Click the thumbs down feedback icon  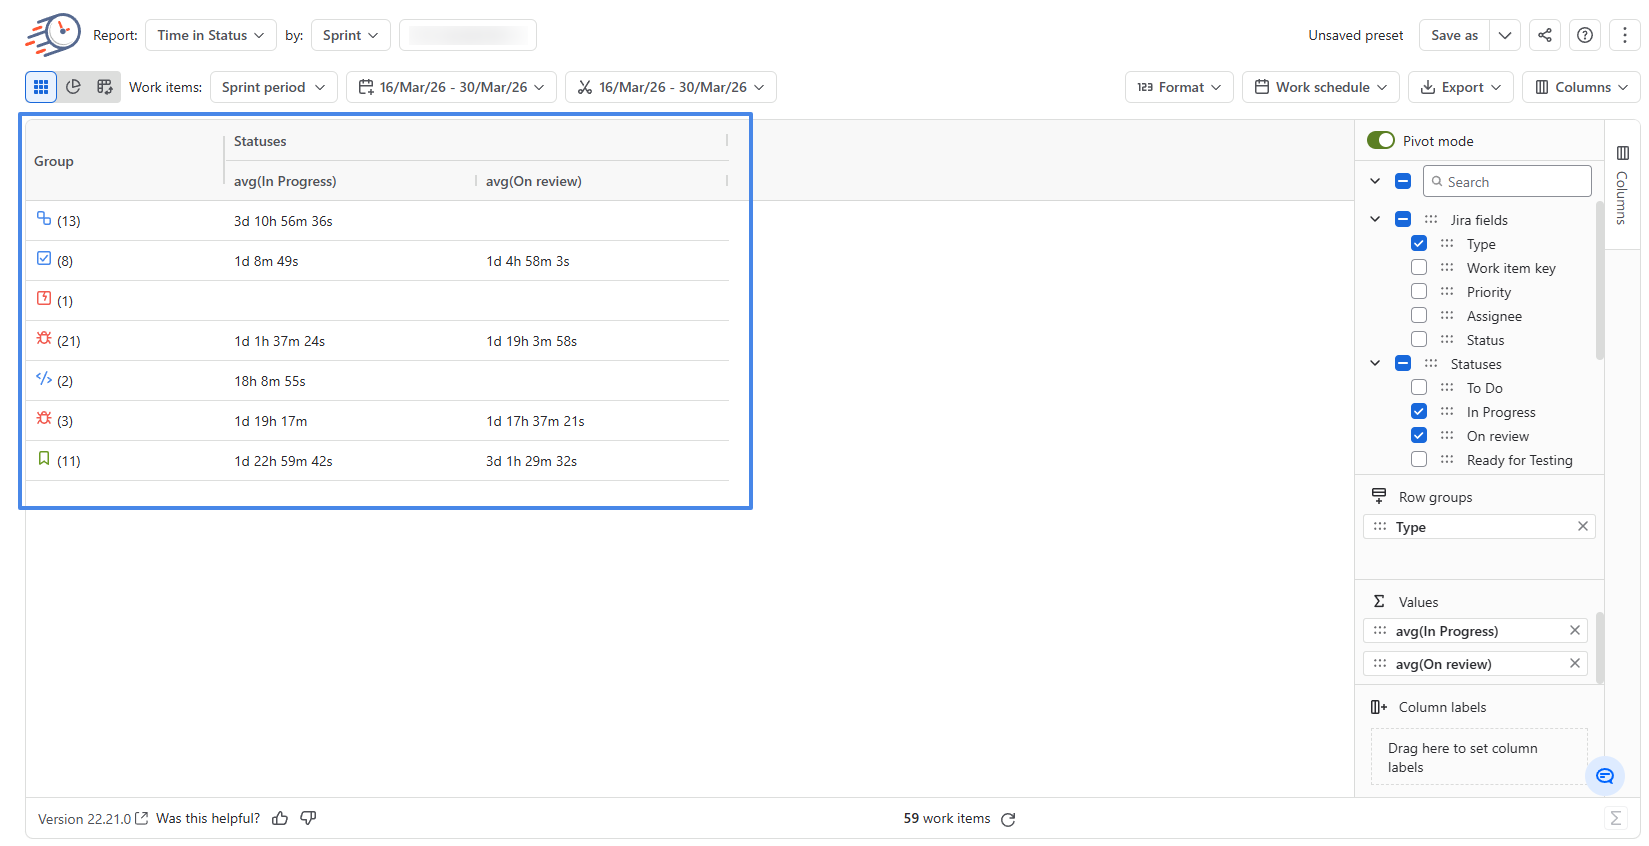point(308,818)
